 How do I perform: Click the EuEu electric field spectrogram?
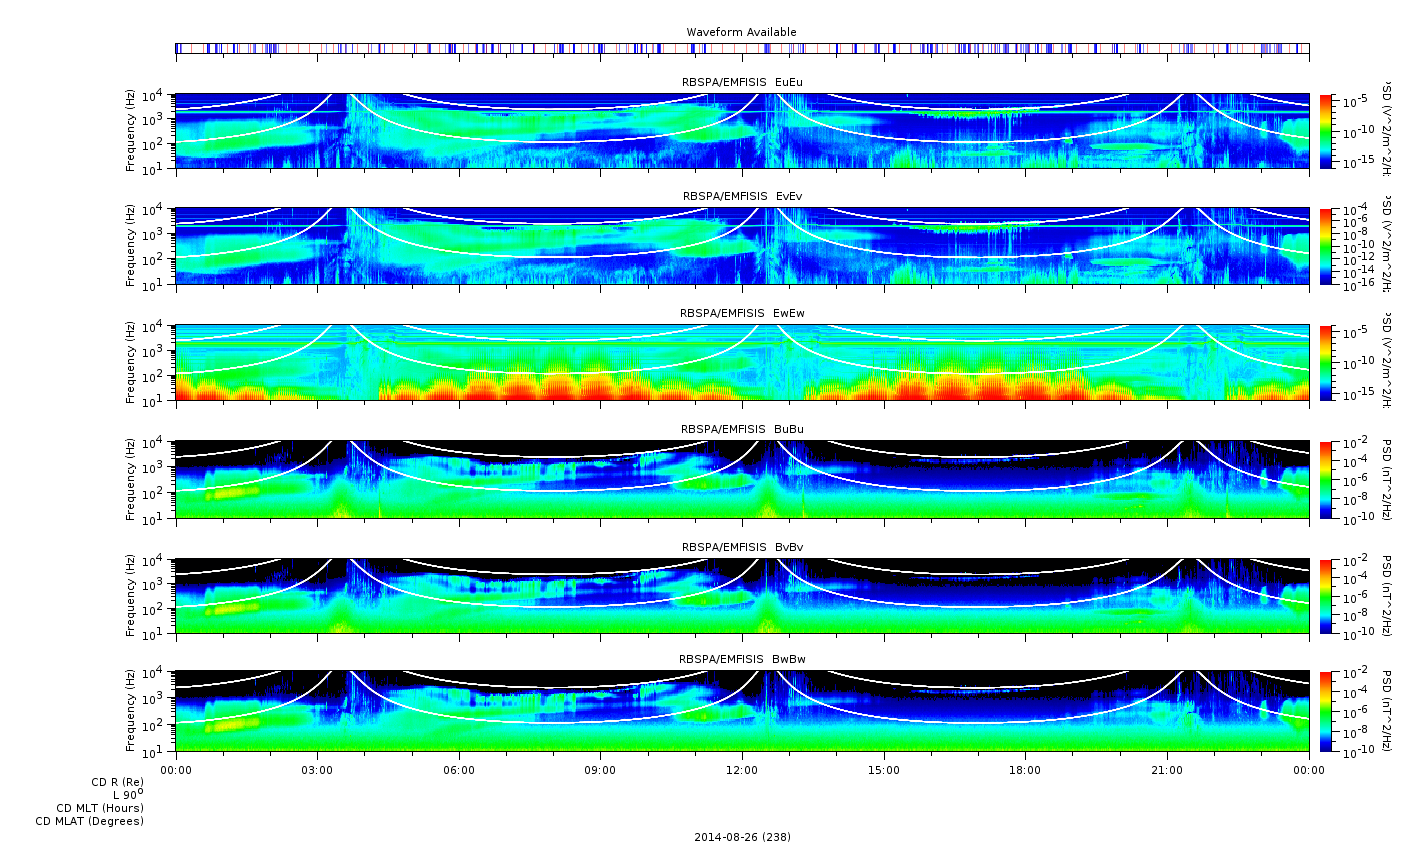click(742, 131)
